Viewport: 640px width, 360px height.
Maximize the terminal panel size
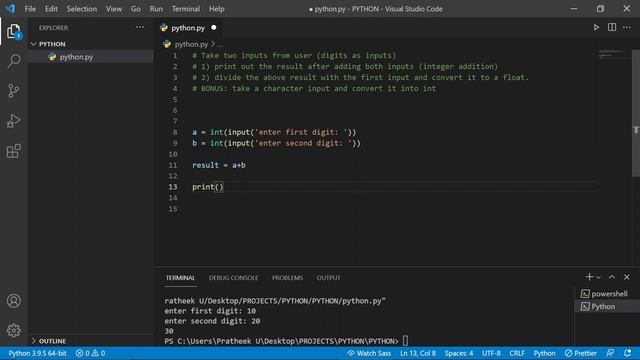(x=612, y=277)
